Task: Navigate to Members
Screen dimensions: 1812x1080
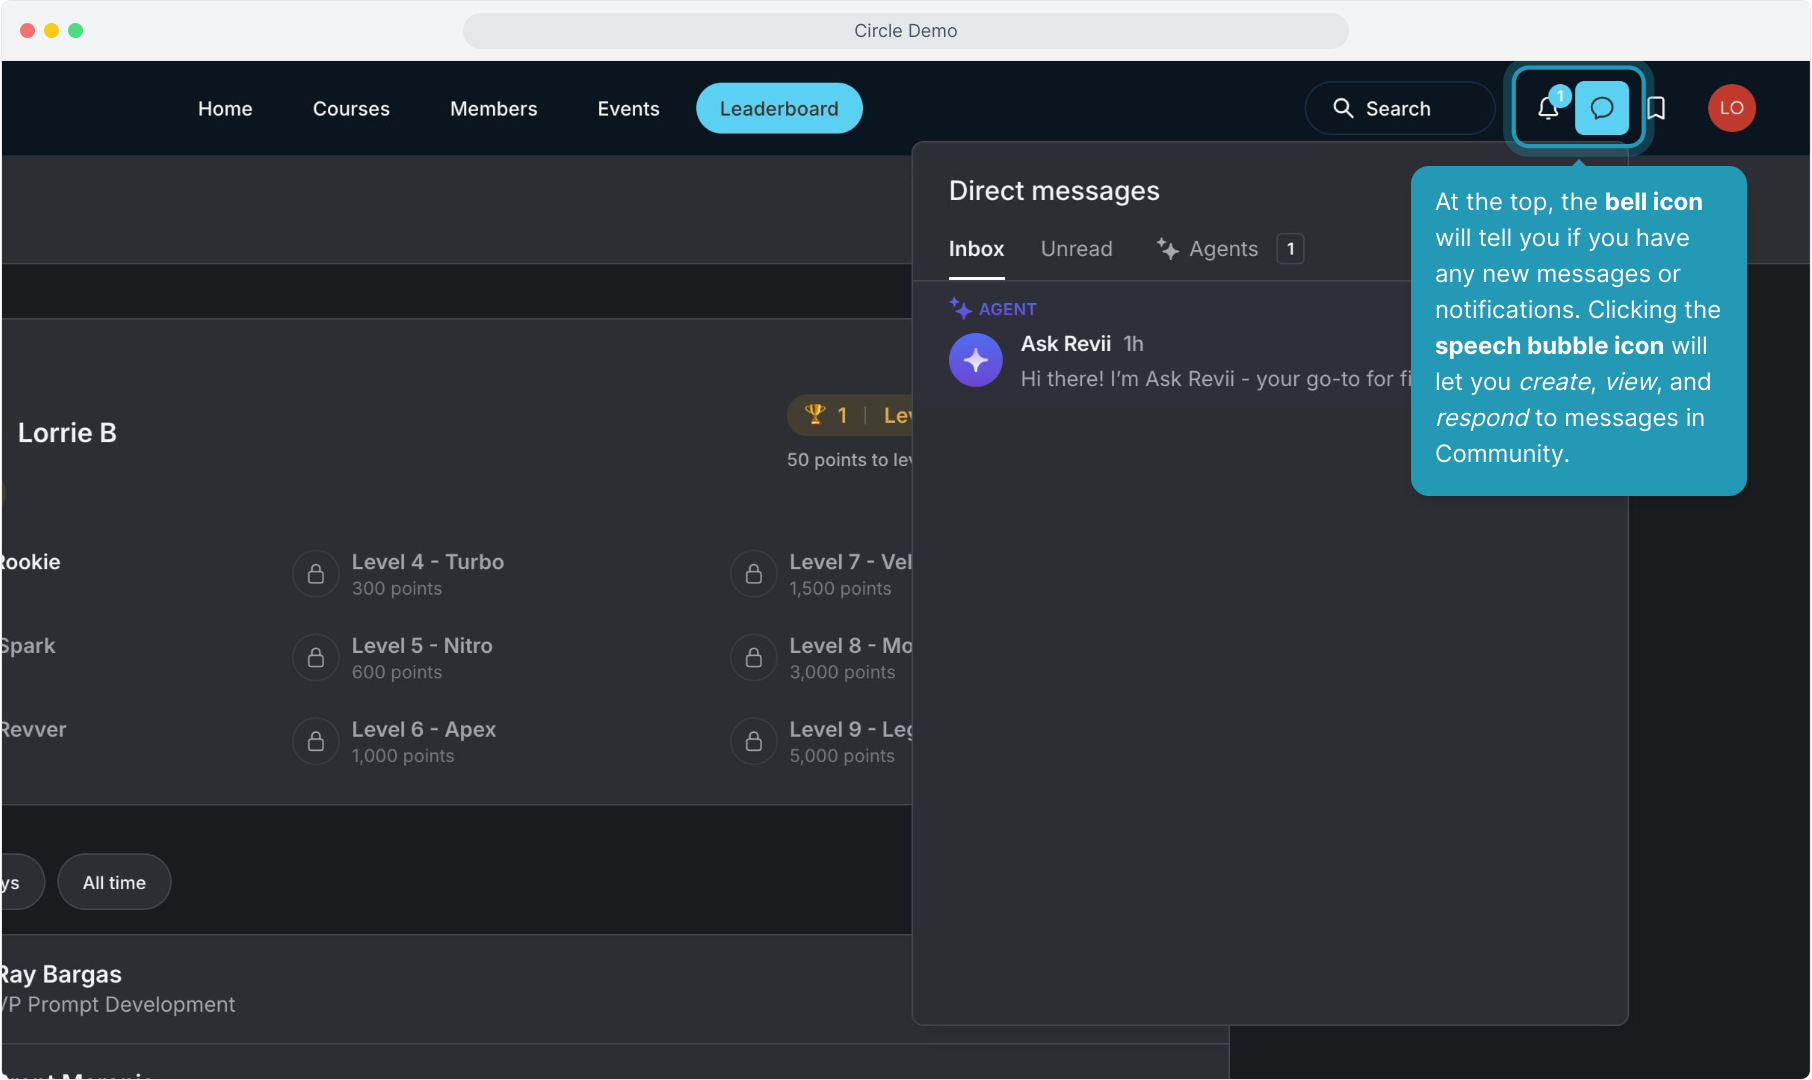Action: click(493, 108)
